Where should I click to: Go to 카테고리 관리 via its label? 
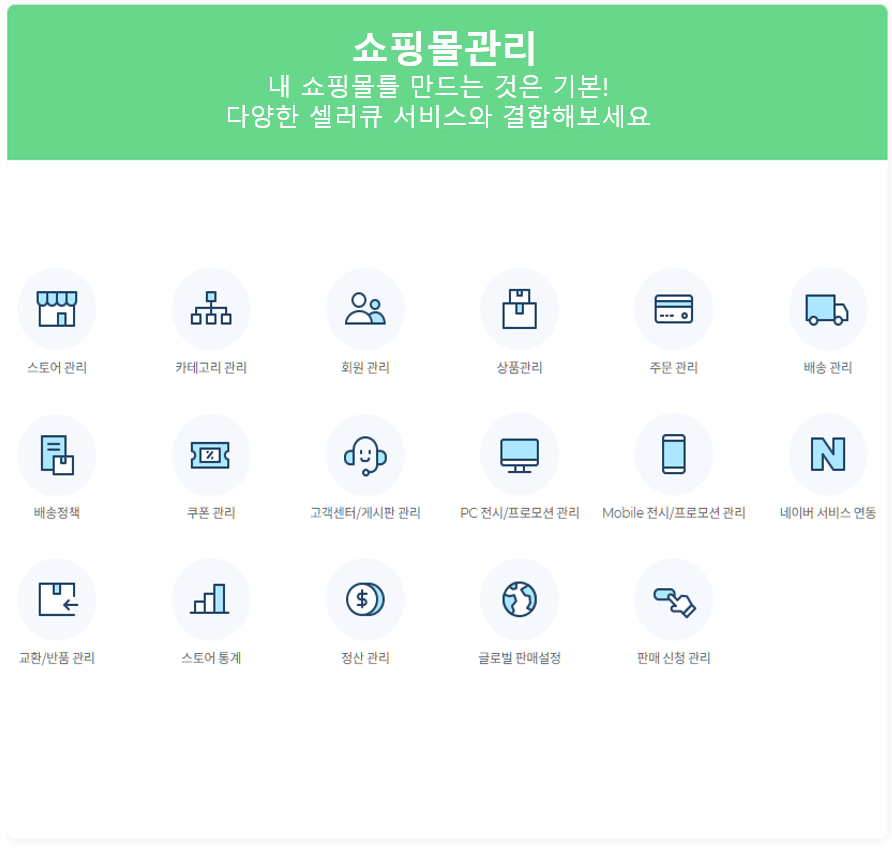pyautogui.click(x=211, y=367)
